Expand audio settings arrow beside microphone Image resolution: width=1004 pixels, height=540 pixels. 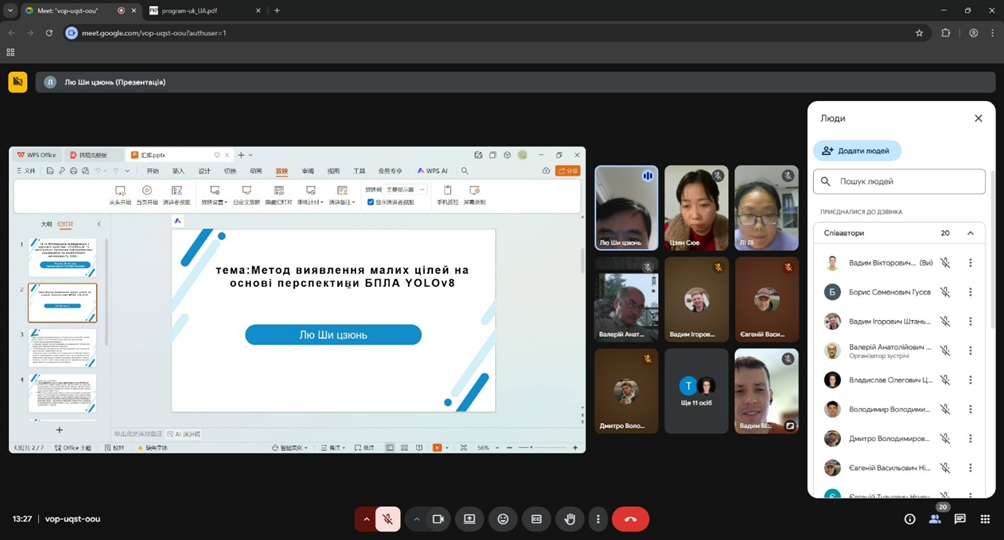(366, 519)
